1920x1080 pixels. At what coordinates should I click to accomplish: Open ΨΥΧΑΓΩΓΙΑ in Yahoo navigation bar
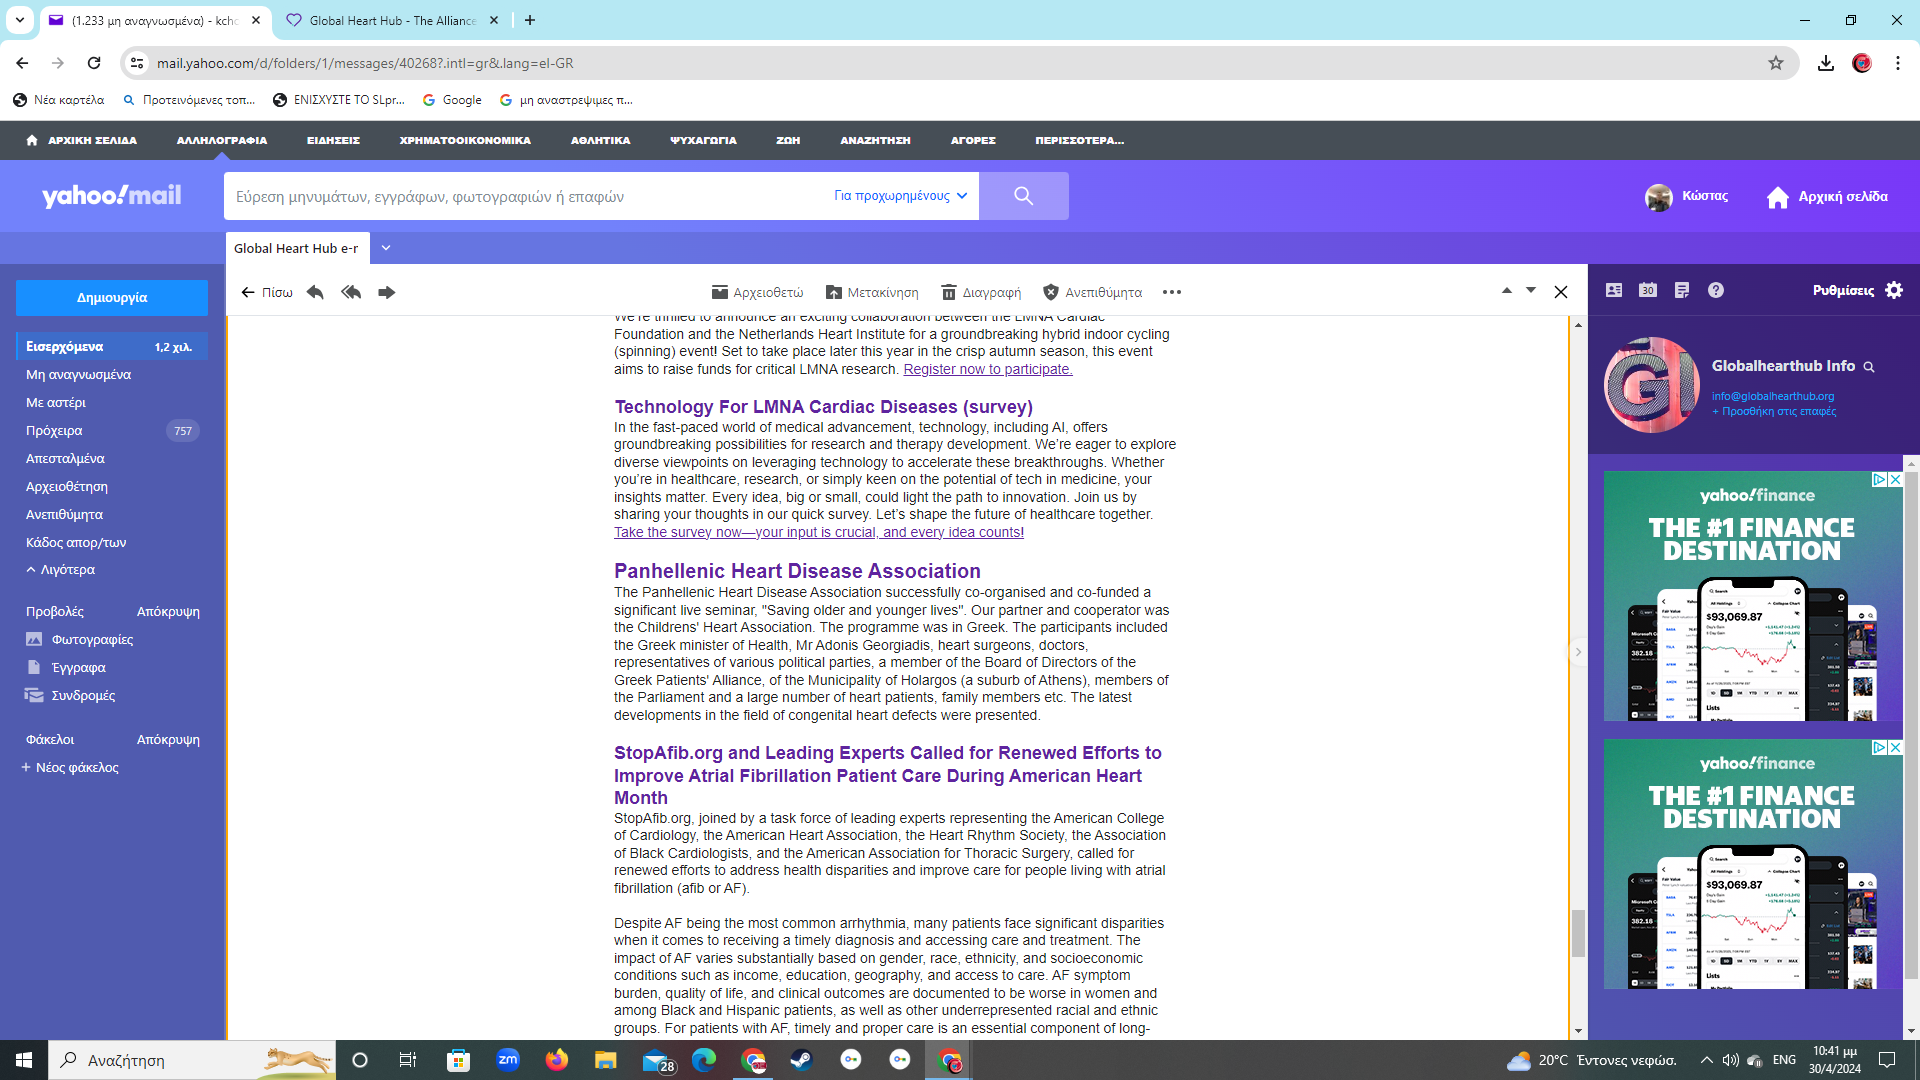pyautogui.click(x=703, y=140)
